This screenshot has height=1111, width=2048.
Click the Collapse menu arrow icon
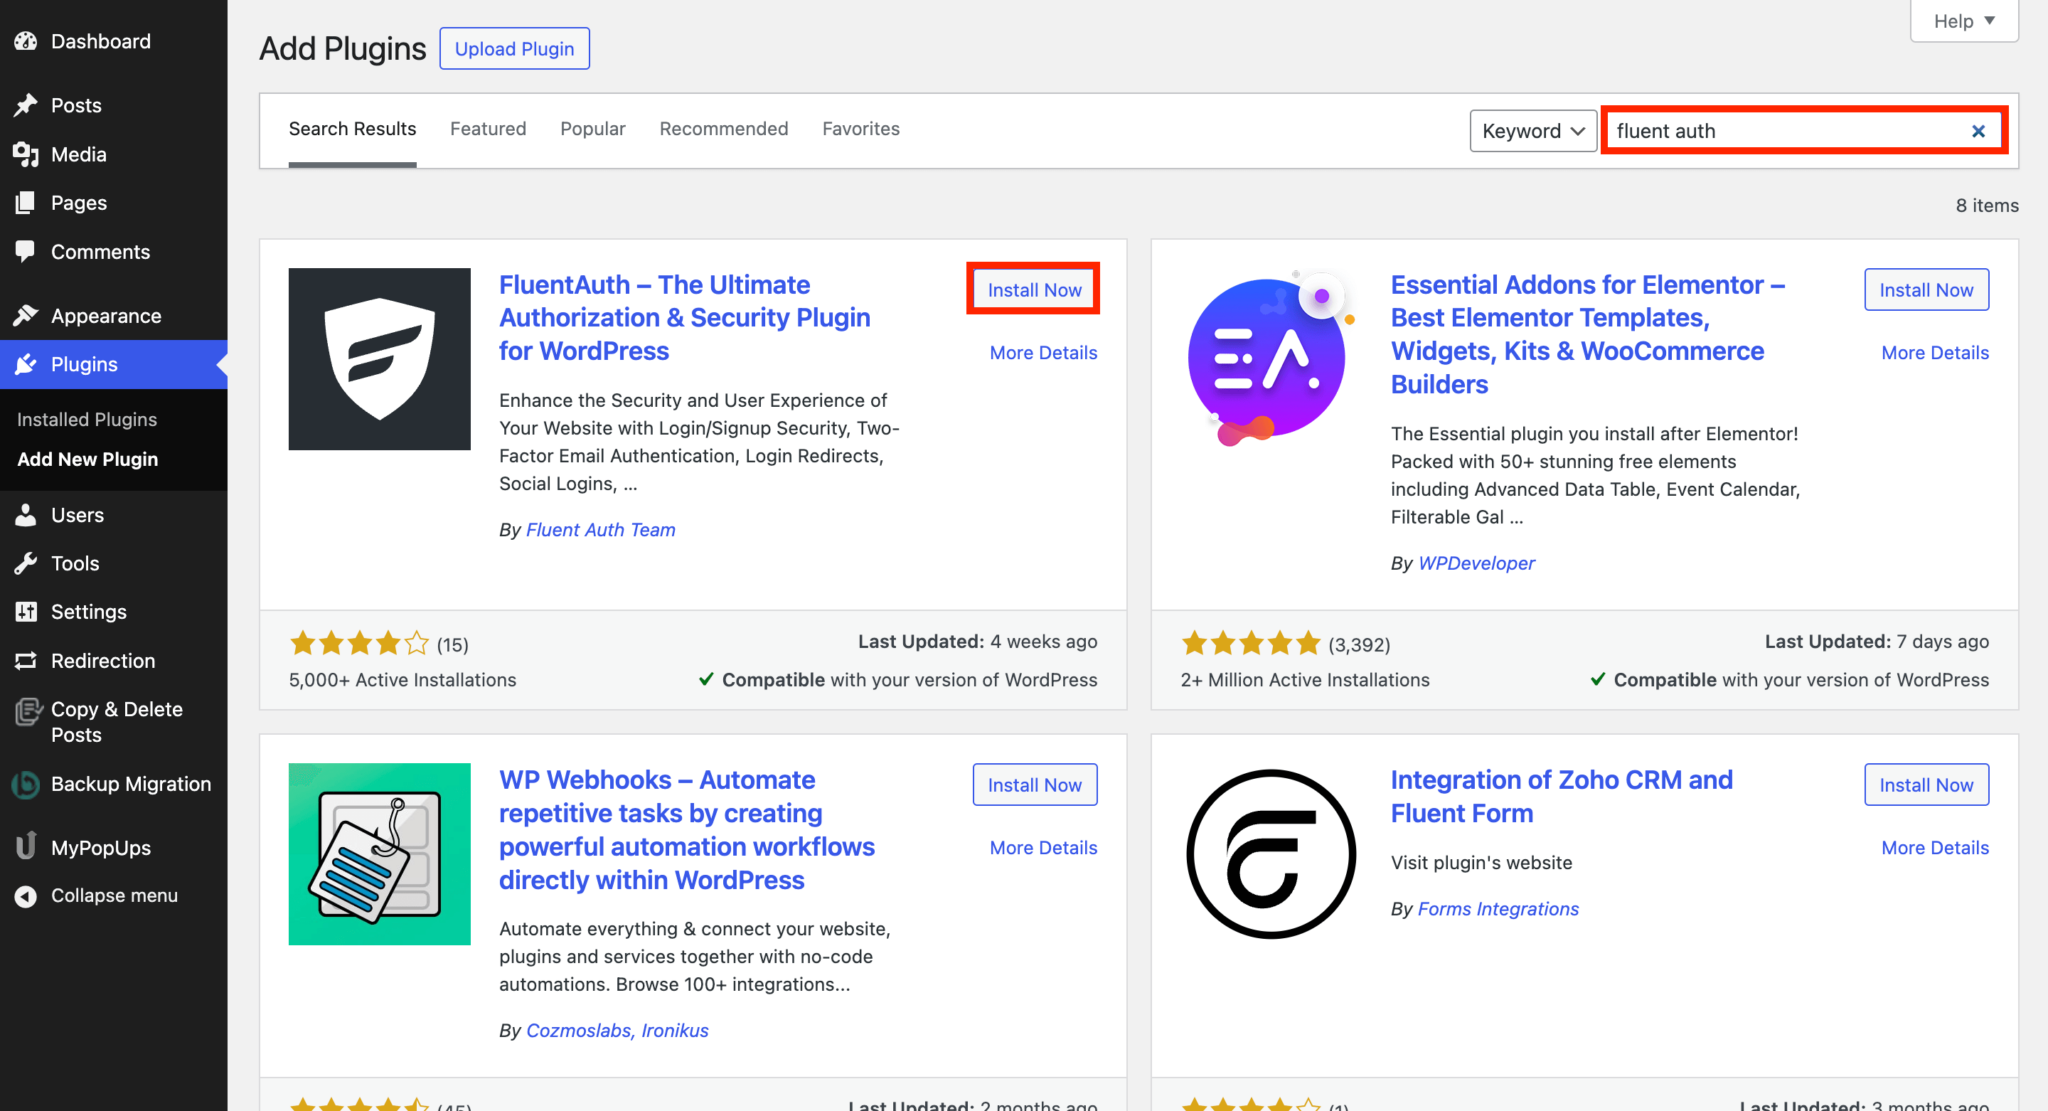coord(26,896)
